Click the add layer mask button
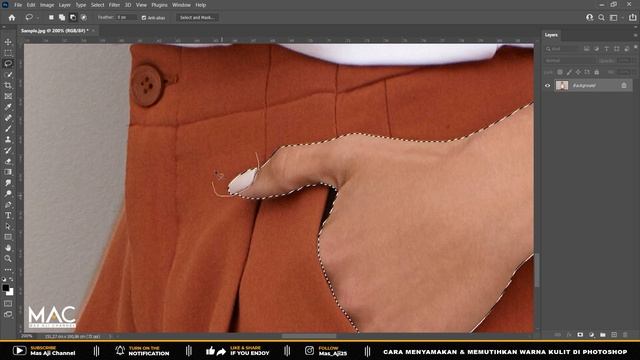The image size is (640, 360). tap(580, 335)
